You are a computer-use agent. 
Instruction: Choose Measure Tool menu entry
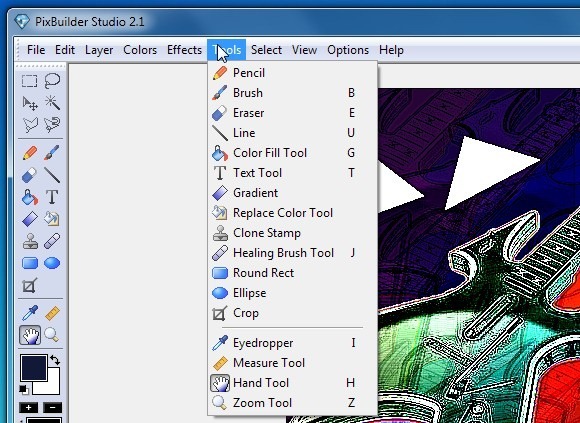[x=293, y=363]
